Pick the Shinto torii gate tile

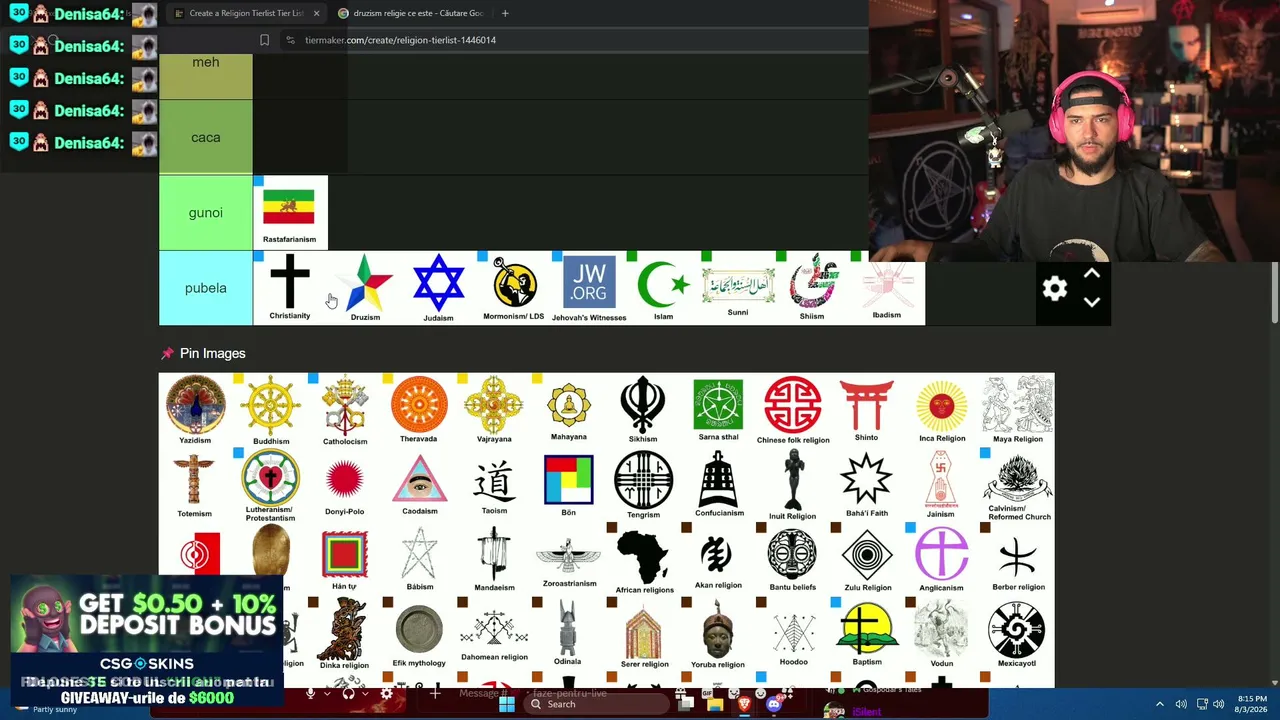(x=867, y=410)
